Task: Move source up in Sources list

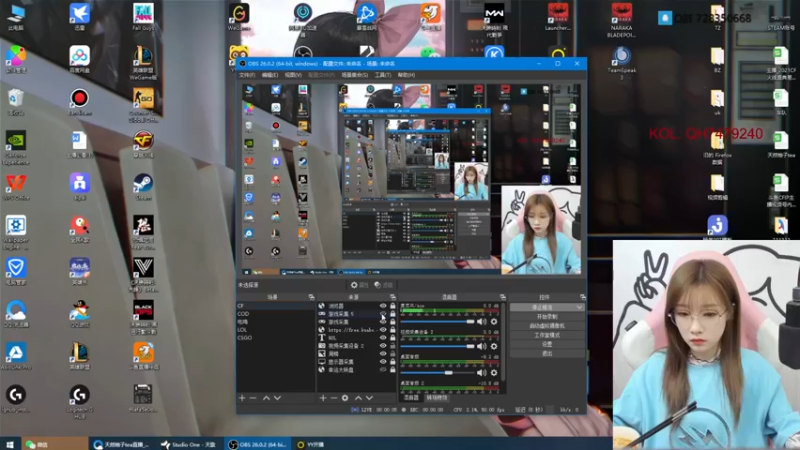Action: tap(358, 398)
